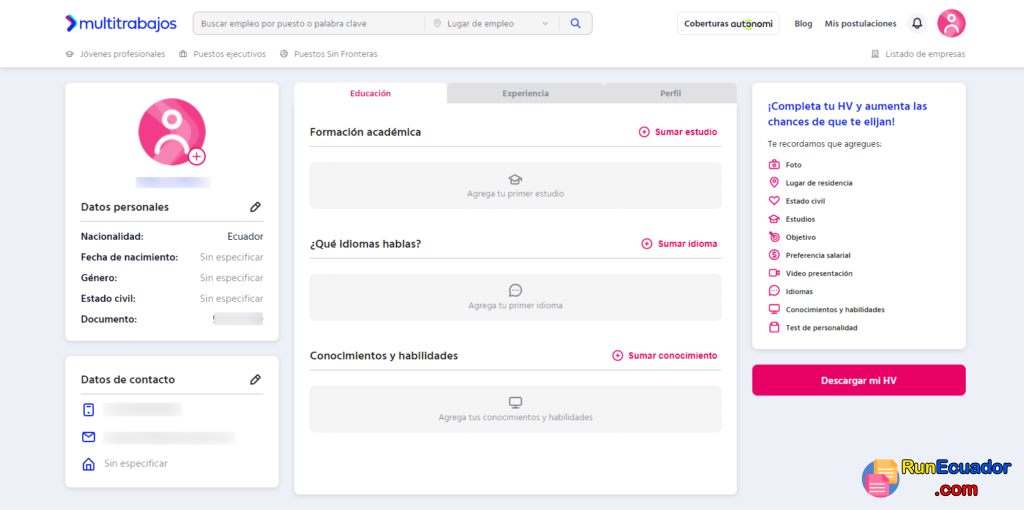This screenshot has height=510, width=1024.
Task: Click the graduation cap icon beside Estudios reminder
Action: click(774, 219)
